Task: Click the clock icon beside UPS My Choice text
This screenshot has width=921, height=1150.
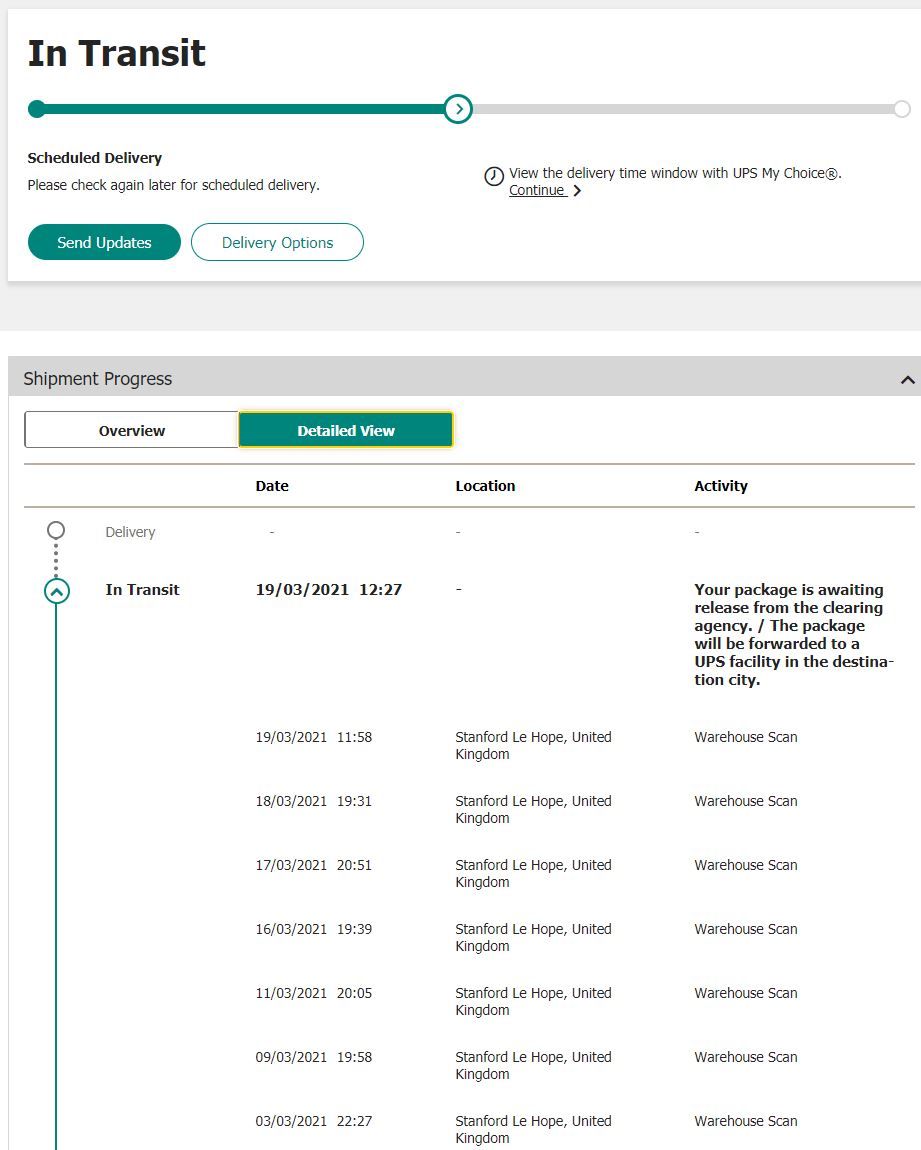Action: (494, 177)
